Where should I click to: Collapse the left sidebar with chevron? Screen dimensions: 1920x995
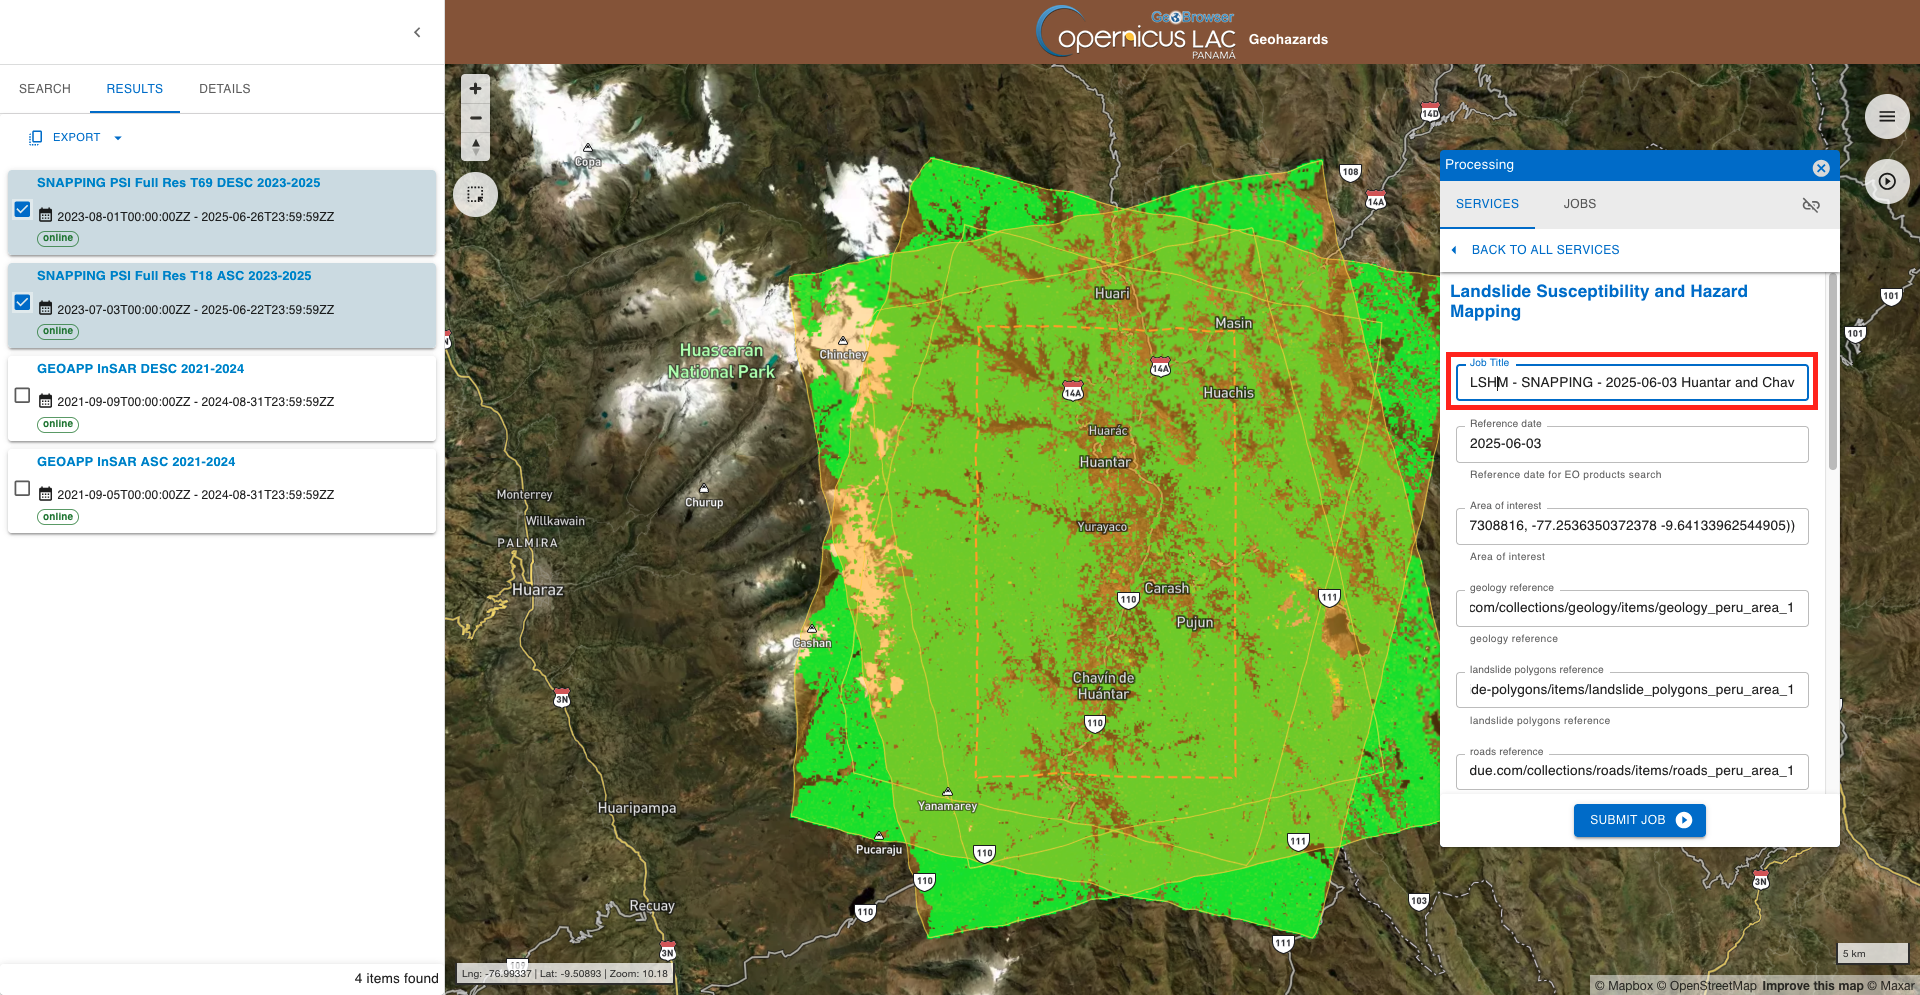[x=417, y=32]
